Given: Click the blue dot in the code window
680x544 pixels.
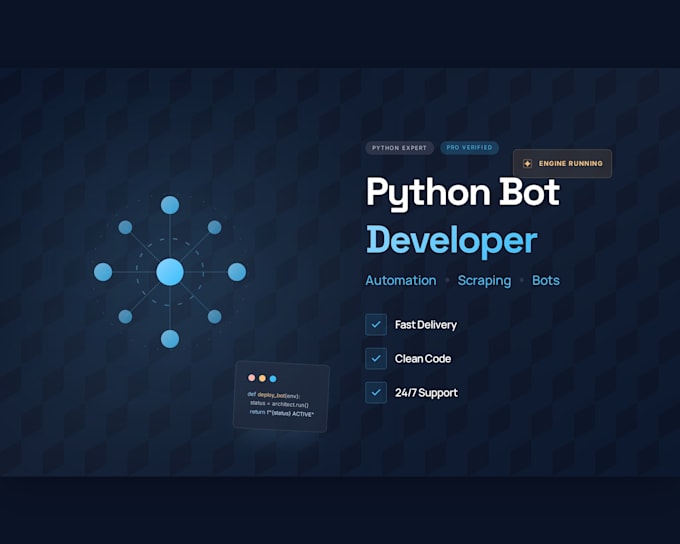Looking at the screenshot, I should 273,379.
